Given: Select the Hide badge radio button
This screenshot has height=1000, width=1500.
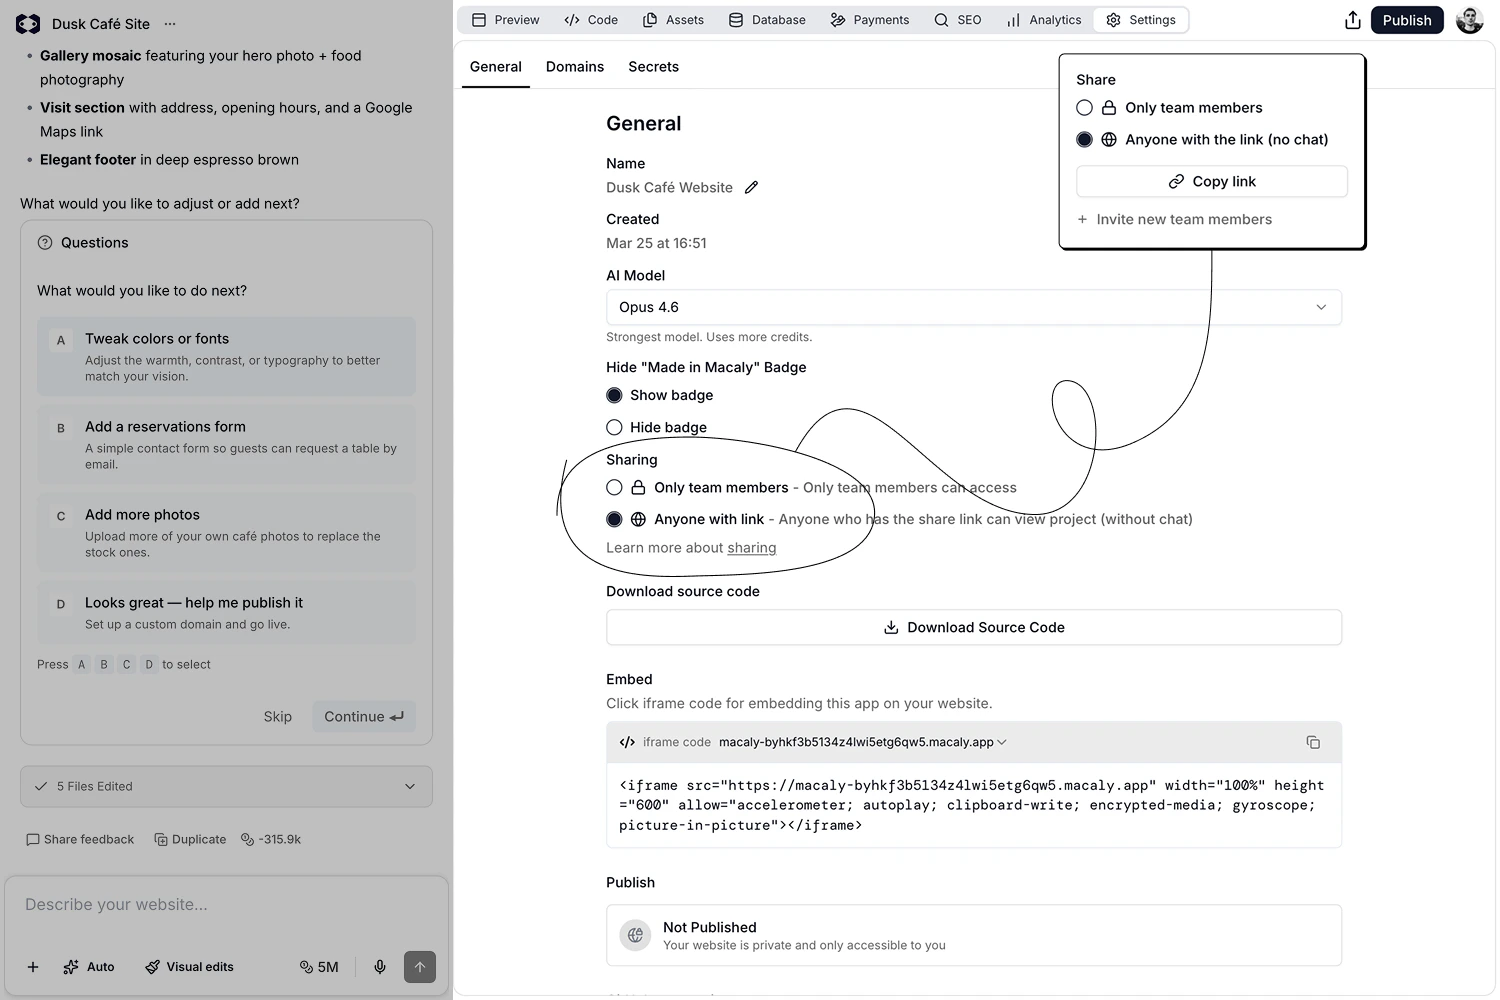Looking at the screenshot, I should (614, 427).
